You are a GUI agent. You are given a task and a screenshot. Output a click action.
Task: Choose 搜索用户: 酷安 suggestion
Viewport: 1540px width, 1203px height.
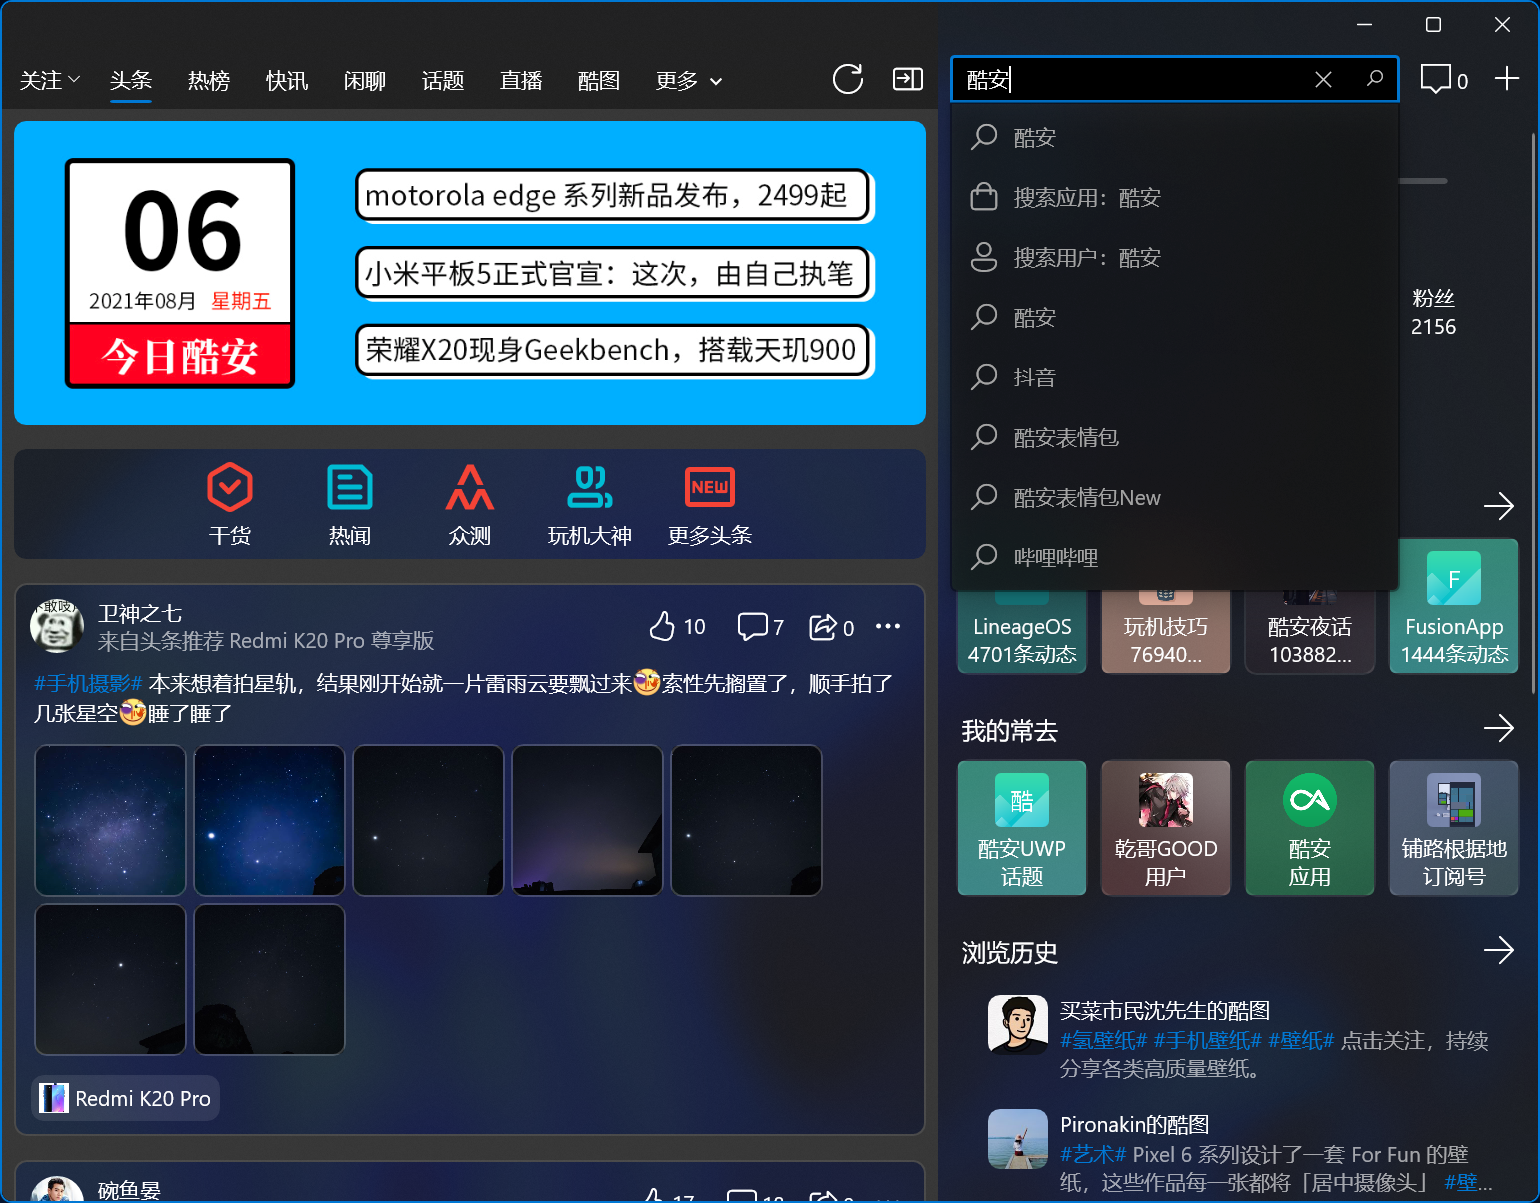pyautogui.click(x=1174, y=257)
